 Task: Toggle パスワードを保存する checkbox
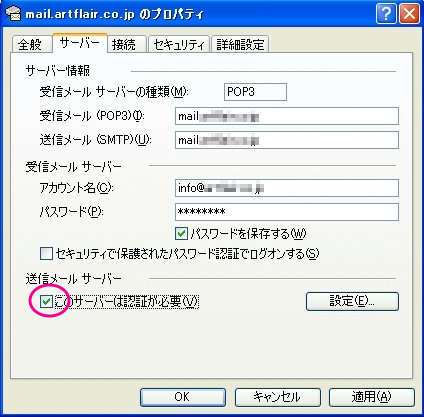pos(181,234)
